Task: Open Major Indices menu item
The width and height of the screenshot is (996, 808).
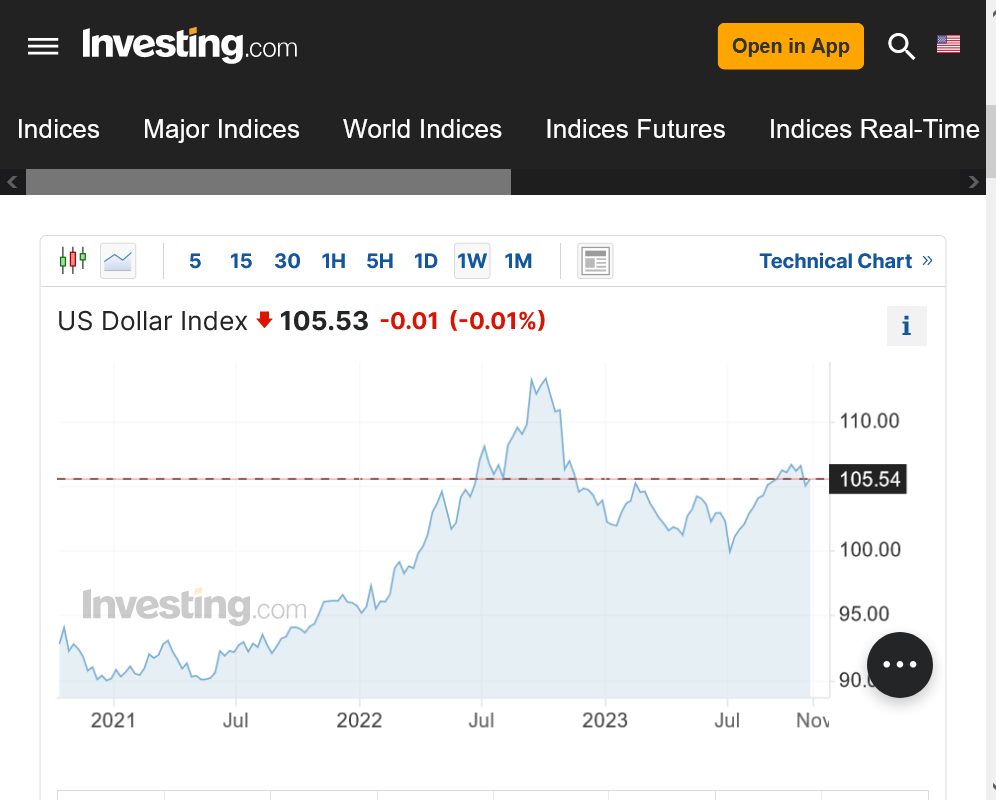Action: tap(221, 129)
